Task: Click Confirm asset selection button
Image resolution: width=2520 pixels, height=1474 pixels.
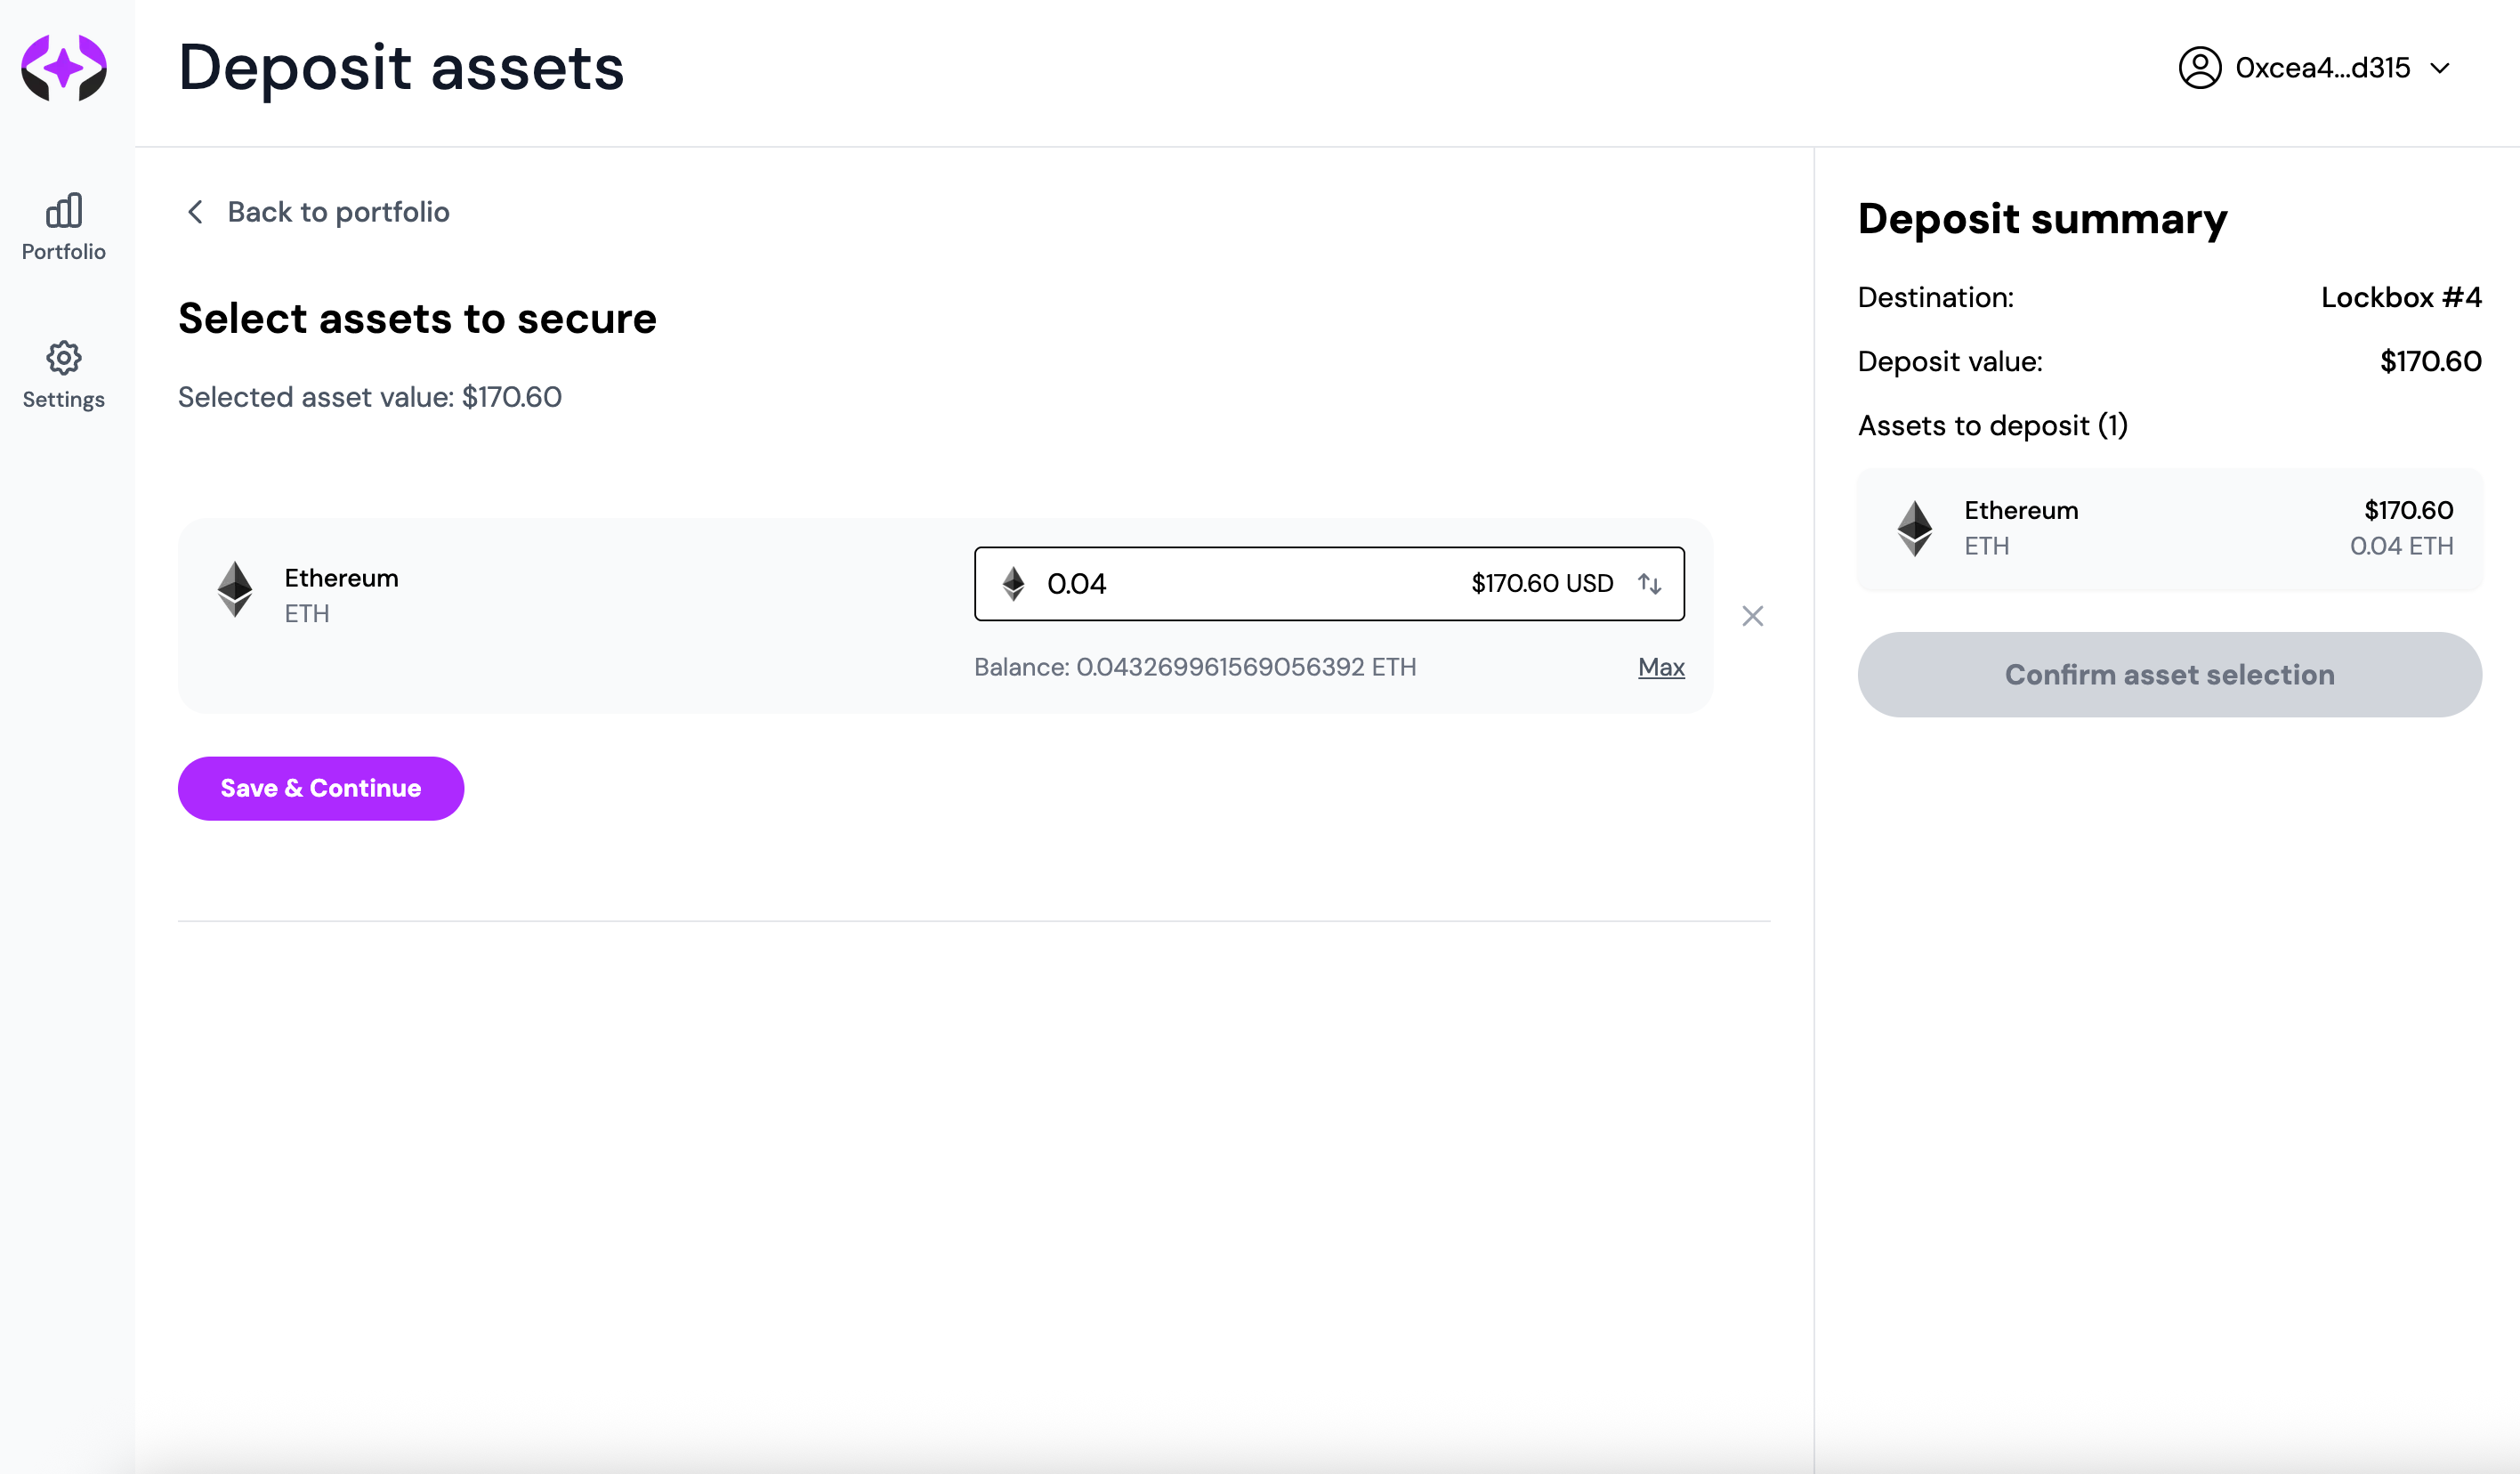Action: [2169, 674]
